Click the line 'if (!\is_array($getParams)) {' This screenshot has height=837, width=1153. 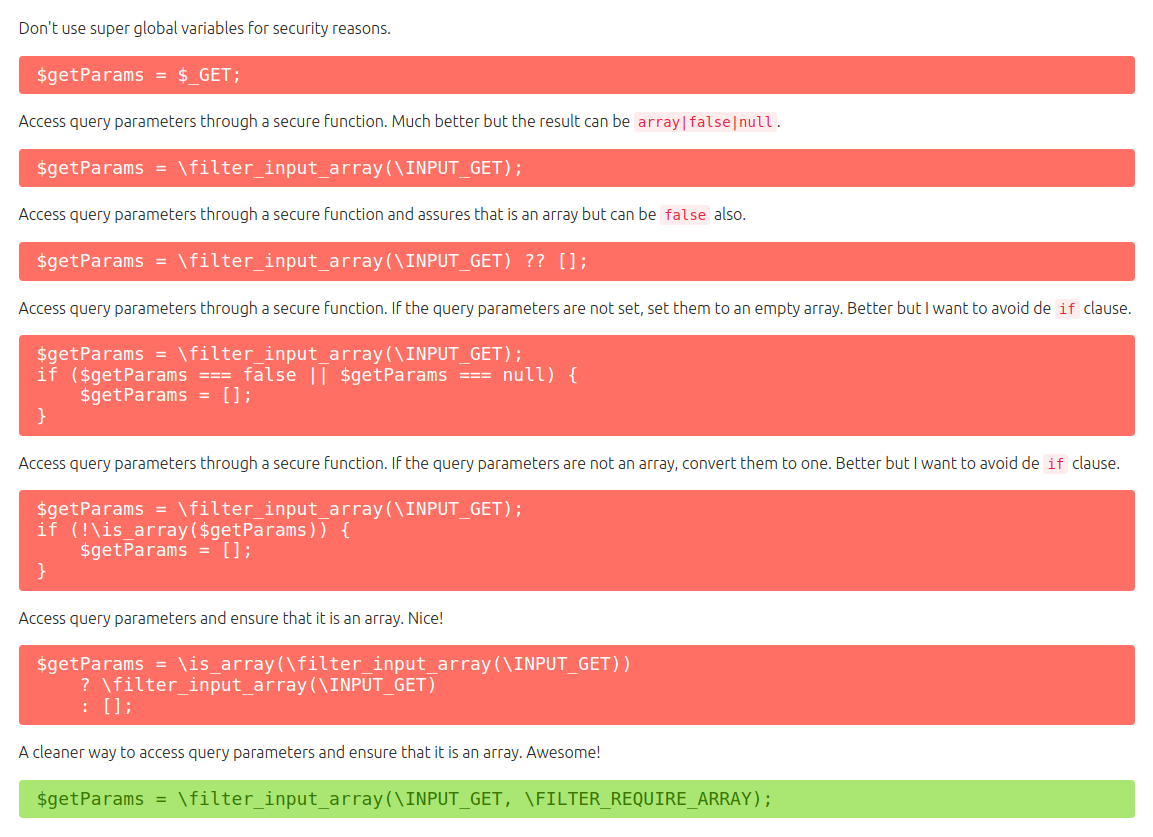point(193,530)
